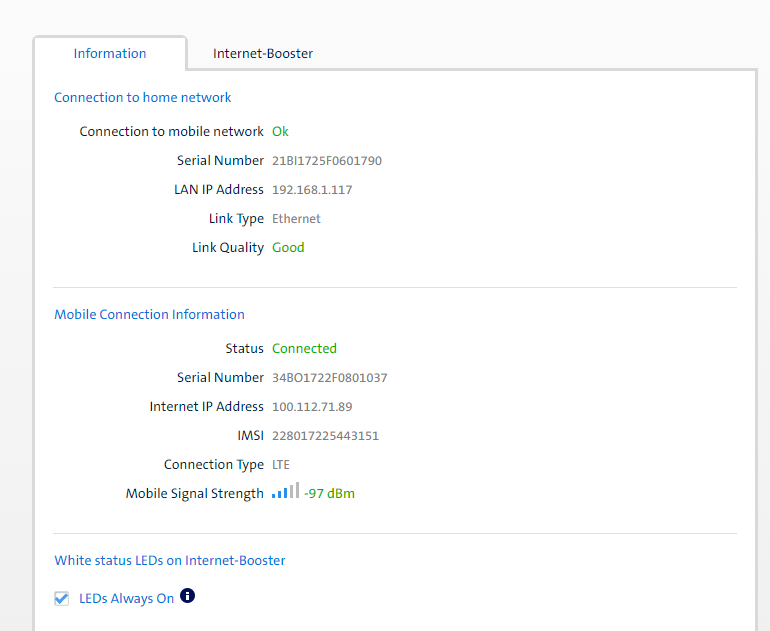
Task: Click the serial number 21BI1725F0601790
Action: coord(327,161)
